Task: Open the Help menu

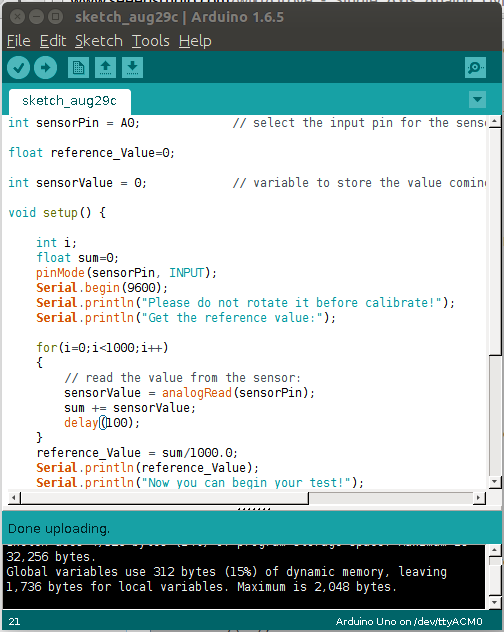Action: 195,41
